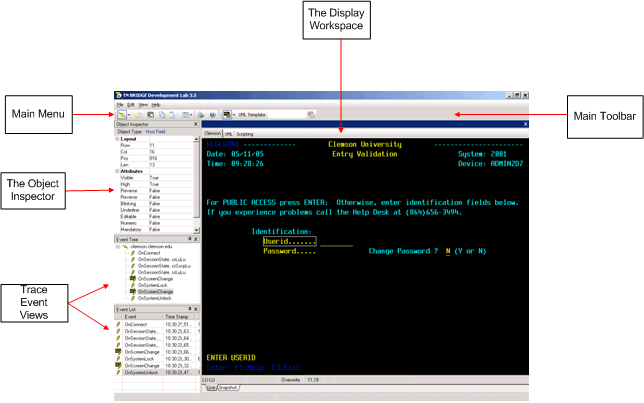
Task: Click the Overwrite indicator in the status bar
Action: point(290,380)
